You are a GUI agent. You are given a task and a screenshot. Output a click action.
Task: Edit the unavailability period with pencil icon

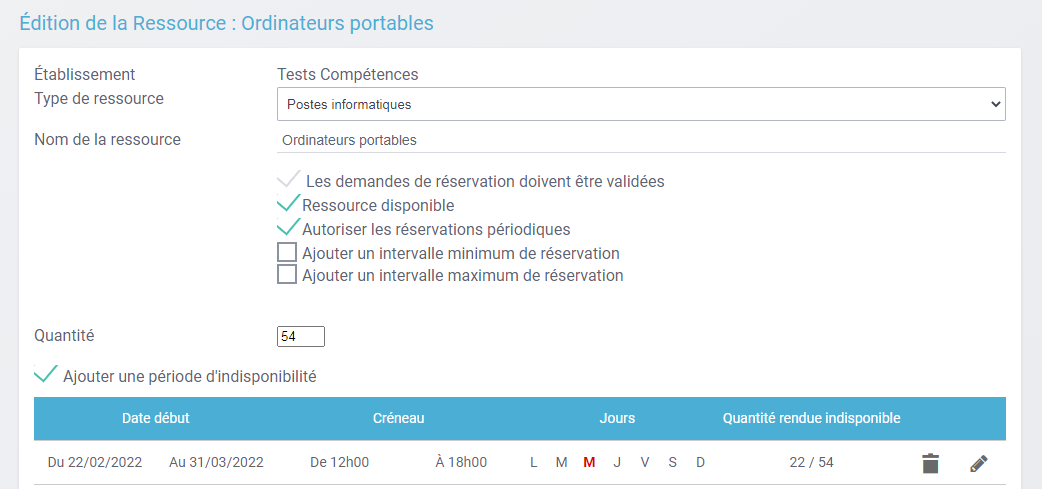coord(978,462)
